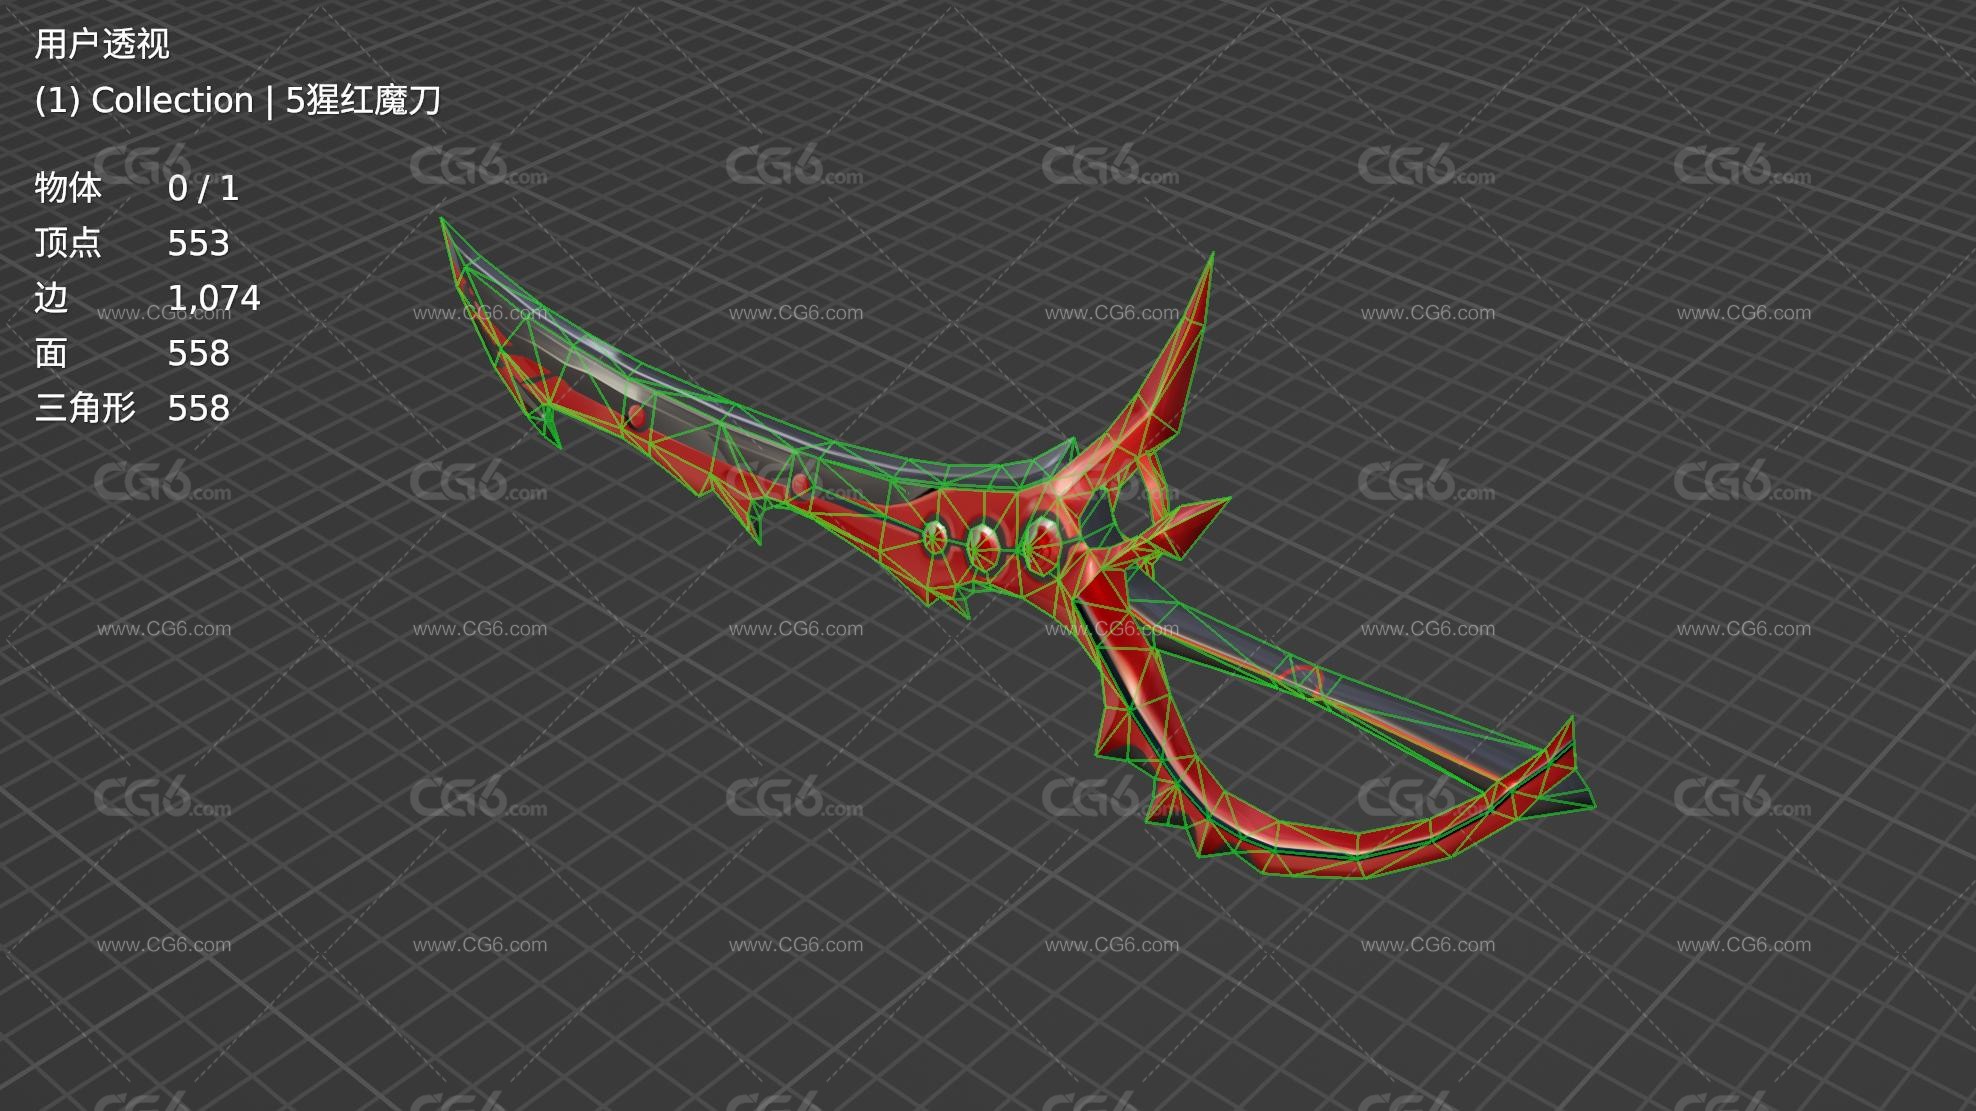Image resolution: width=1976 pixels, height=1111 pixels.
Task: Click the '顶点' statistics label
Action: click(68, 243)
